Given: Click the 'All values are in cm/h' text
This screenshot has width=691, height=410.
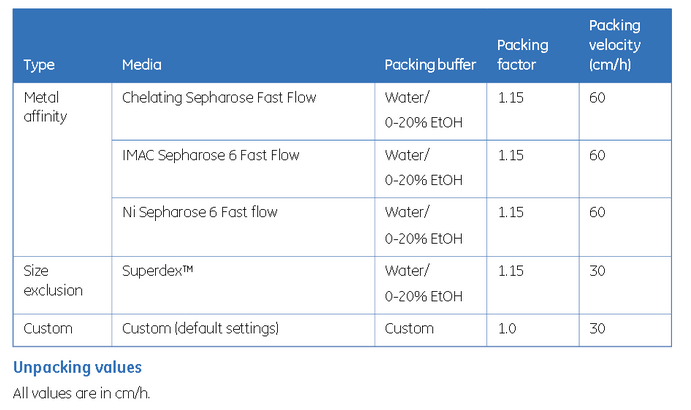Looking at the screenshot, I should tap(80, 392).
